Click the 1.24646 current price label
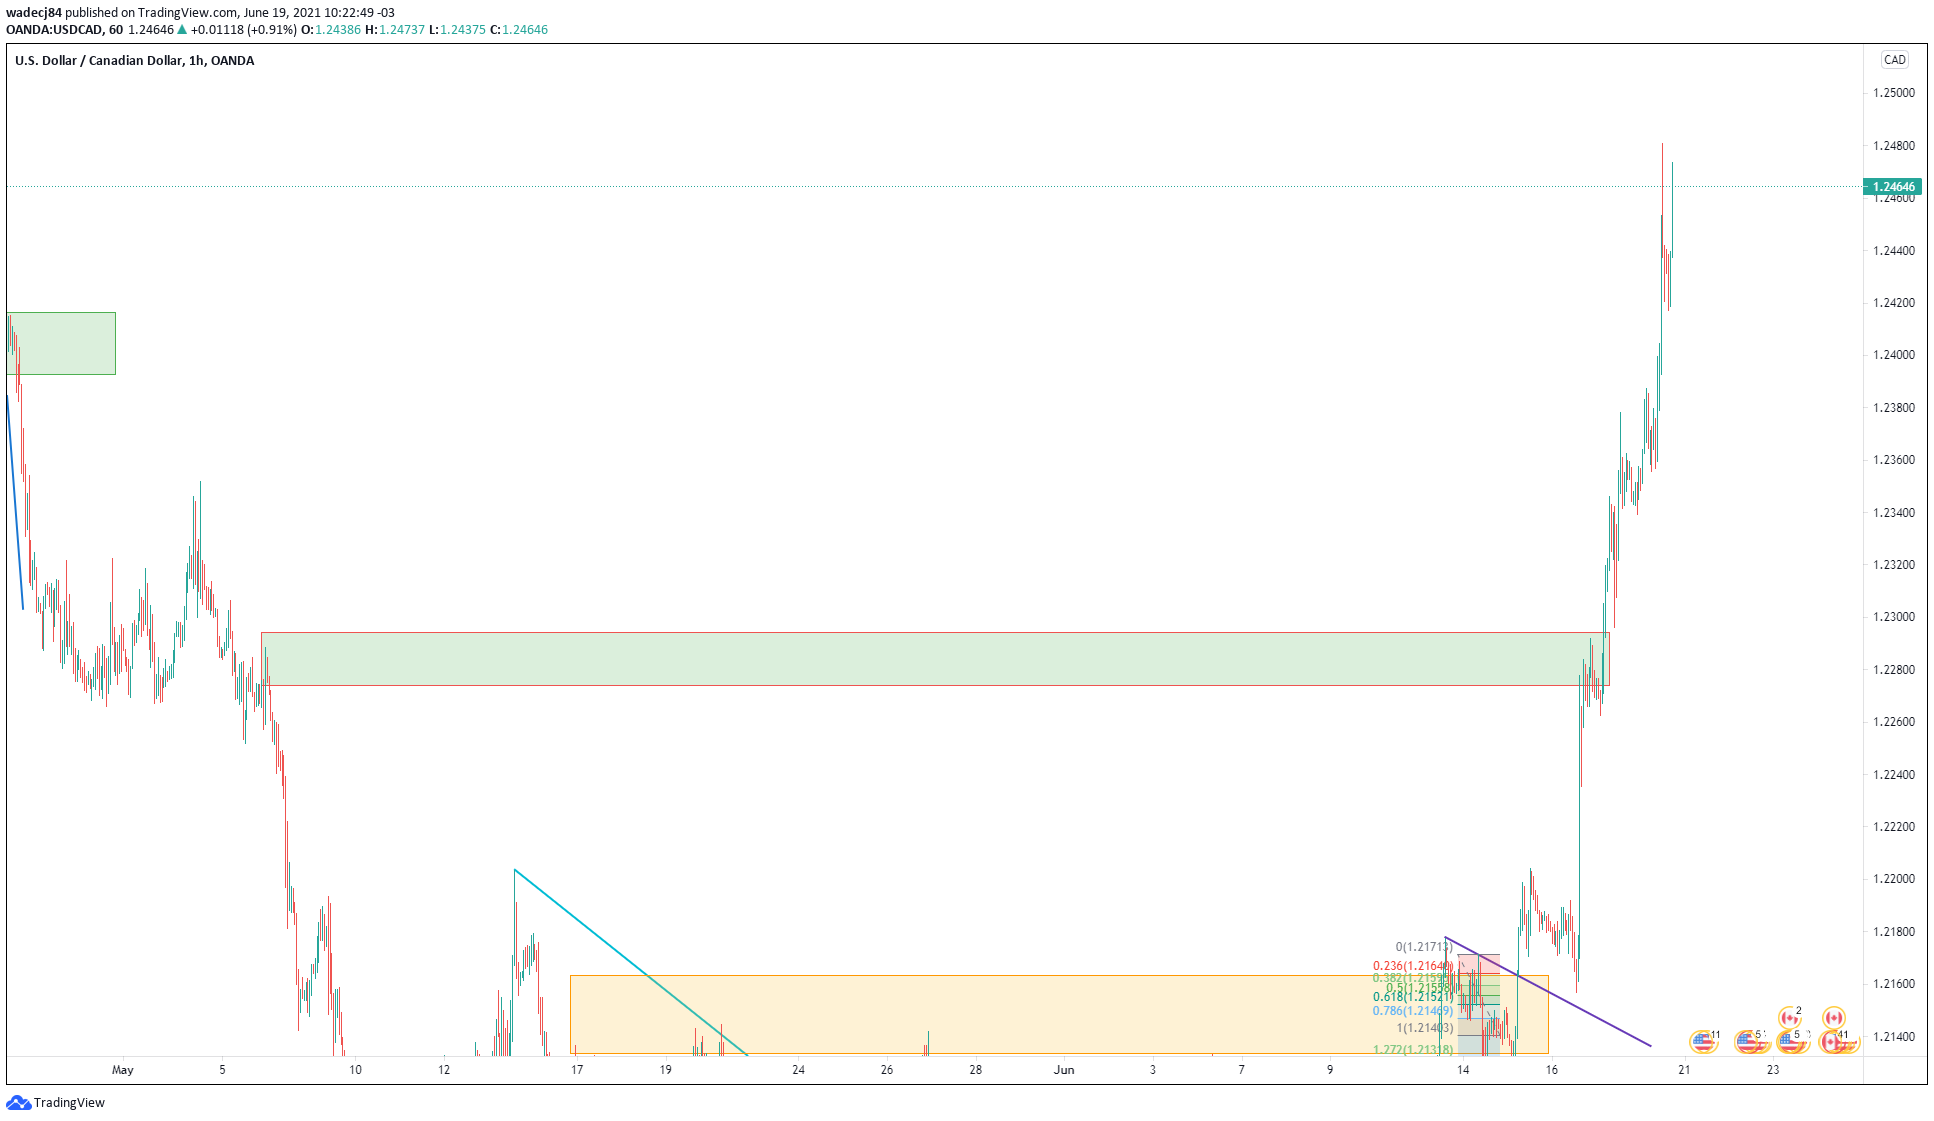This screenshot has height=1121, width=1934. [1893, 187]
